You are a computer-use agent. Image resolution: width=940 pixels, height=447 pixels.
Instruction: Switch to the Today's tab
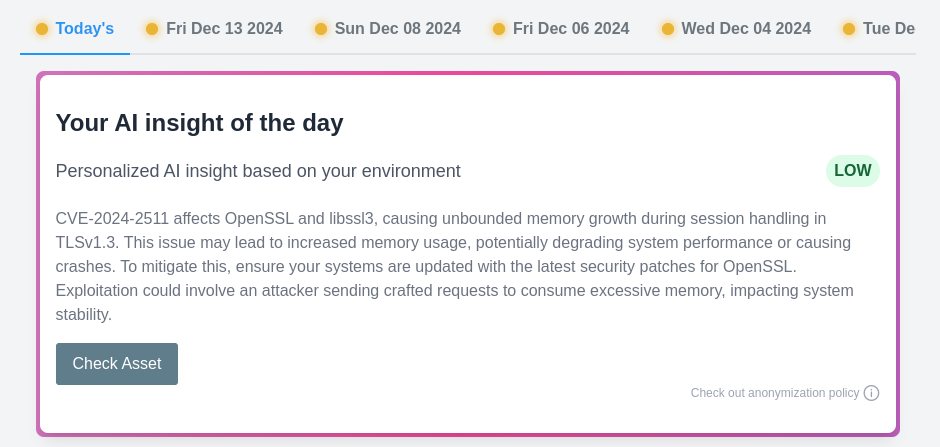pyautogui.click(x=84, y=29)
